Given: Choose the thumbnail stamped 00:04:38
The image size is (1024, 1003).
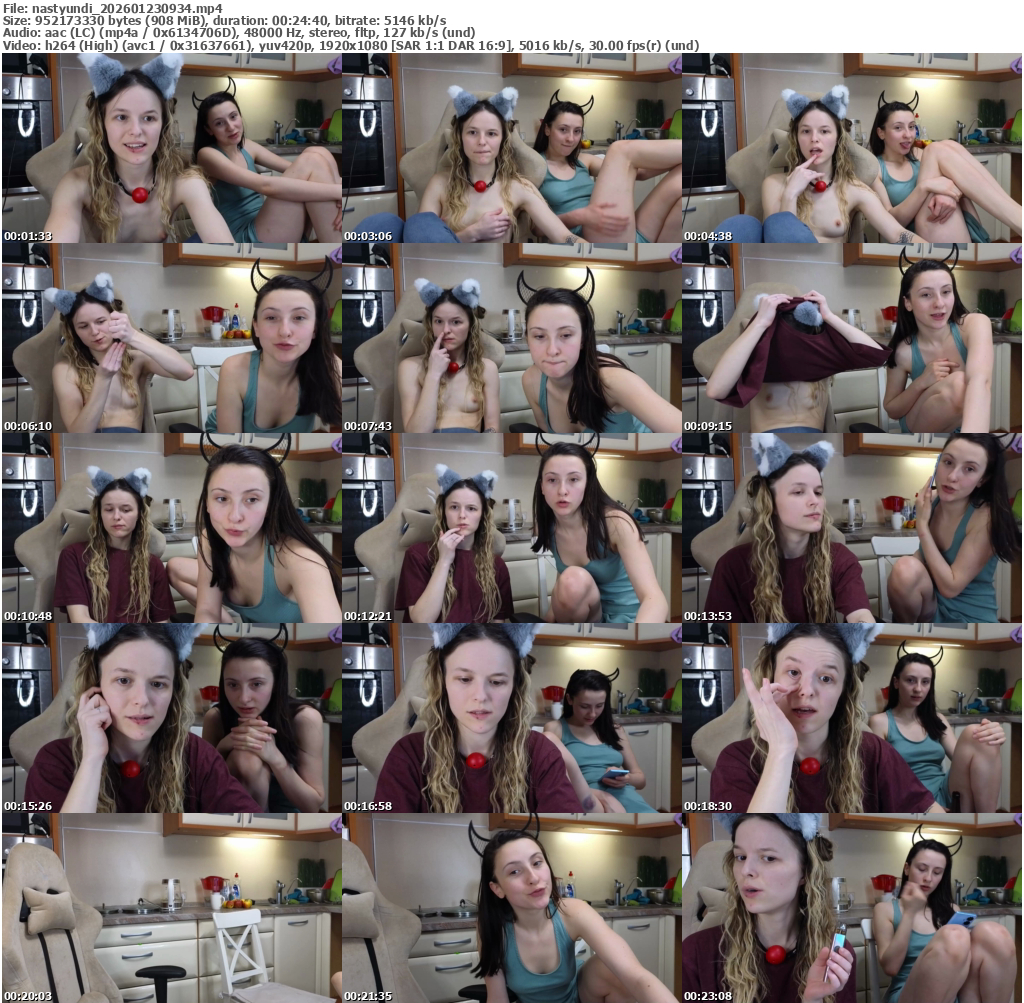Looking at the screenshot, I should pyautogui.click(x=852, y=148).
